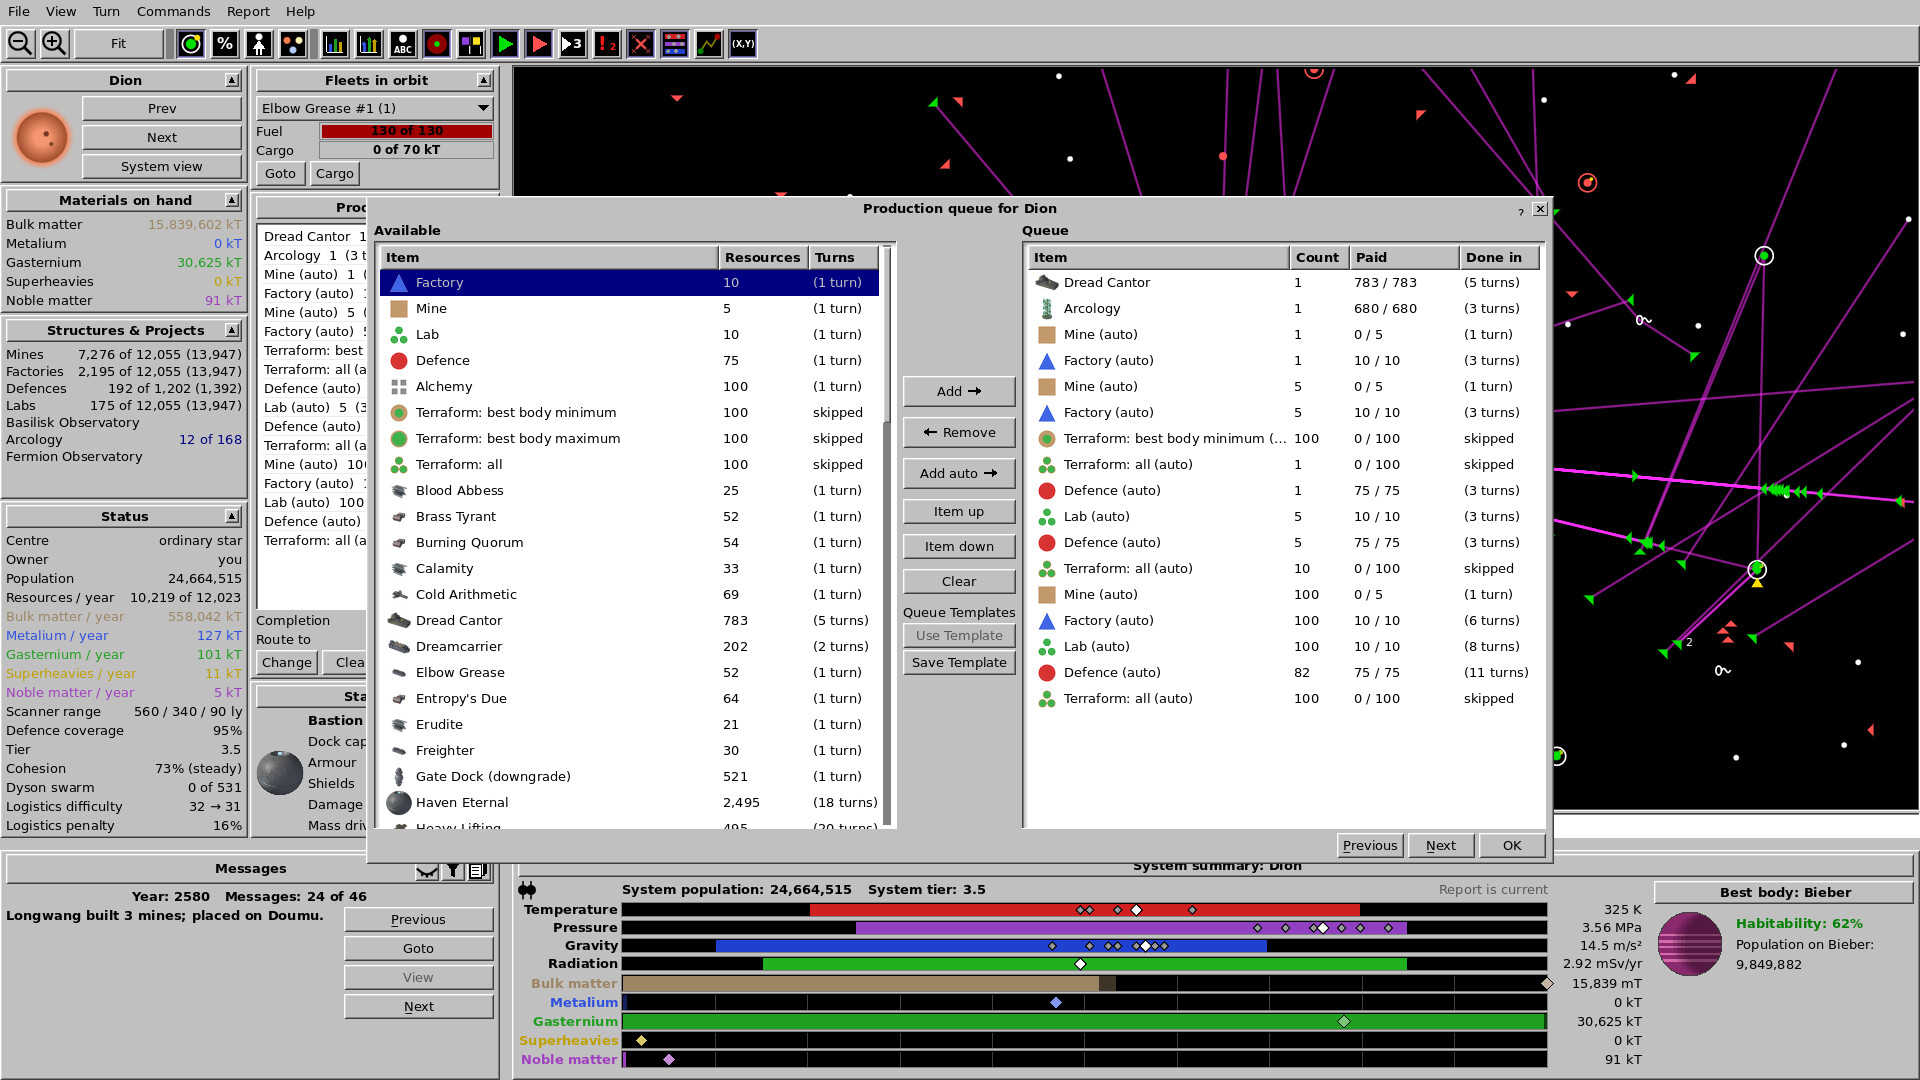Toggle the percent view toolbar icon
1920x1080 pixels.
coord(225,44)
